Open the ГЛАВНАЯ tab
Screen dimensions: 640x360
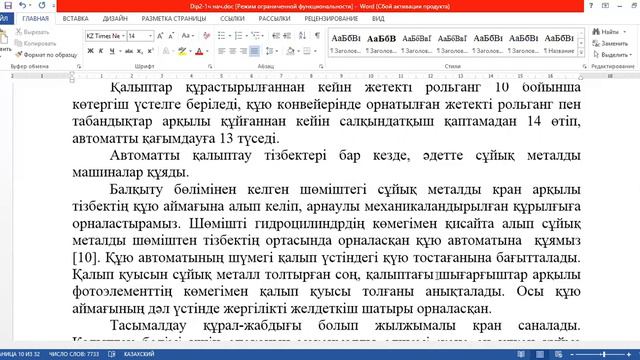(x=36, y=19)
